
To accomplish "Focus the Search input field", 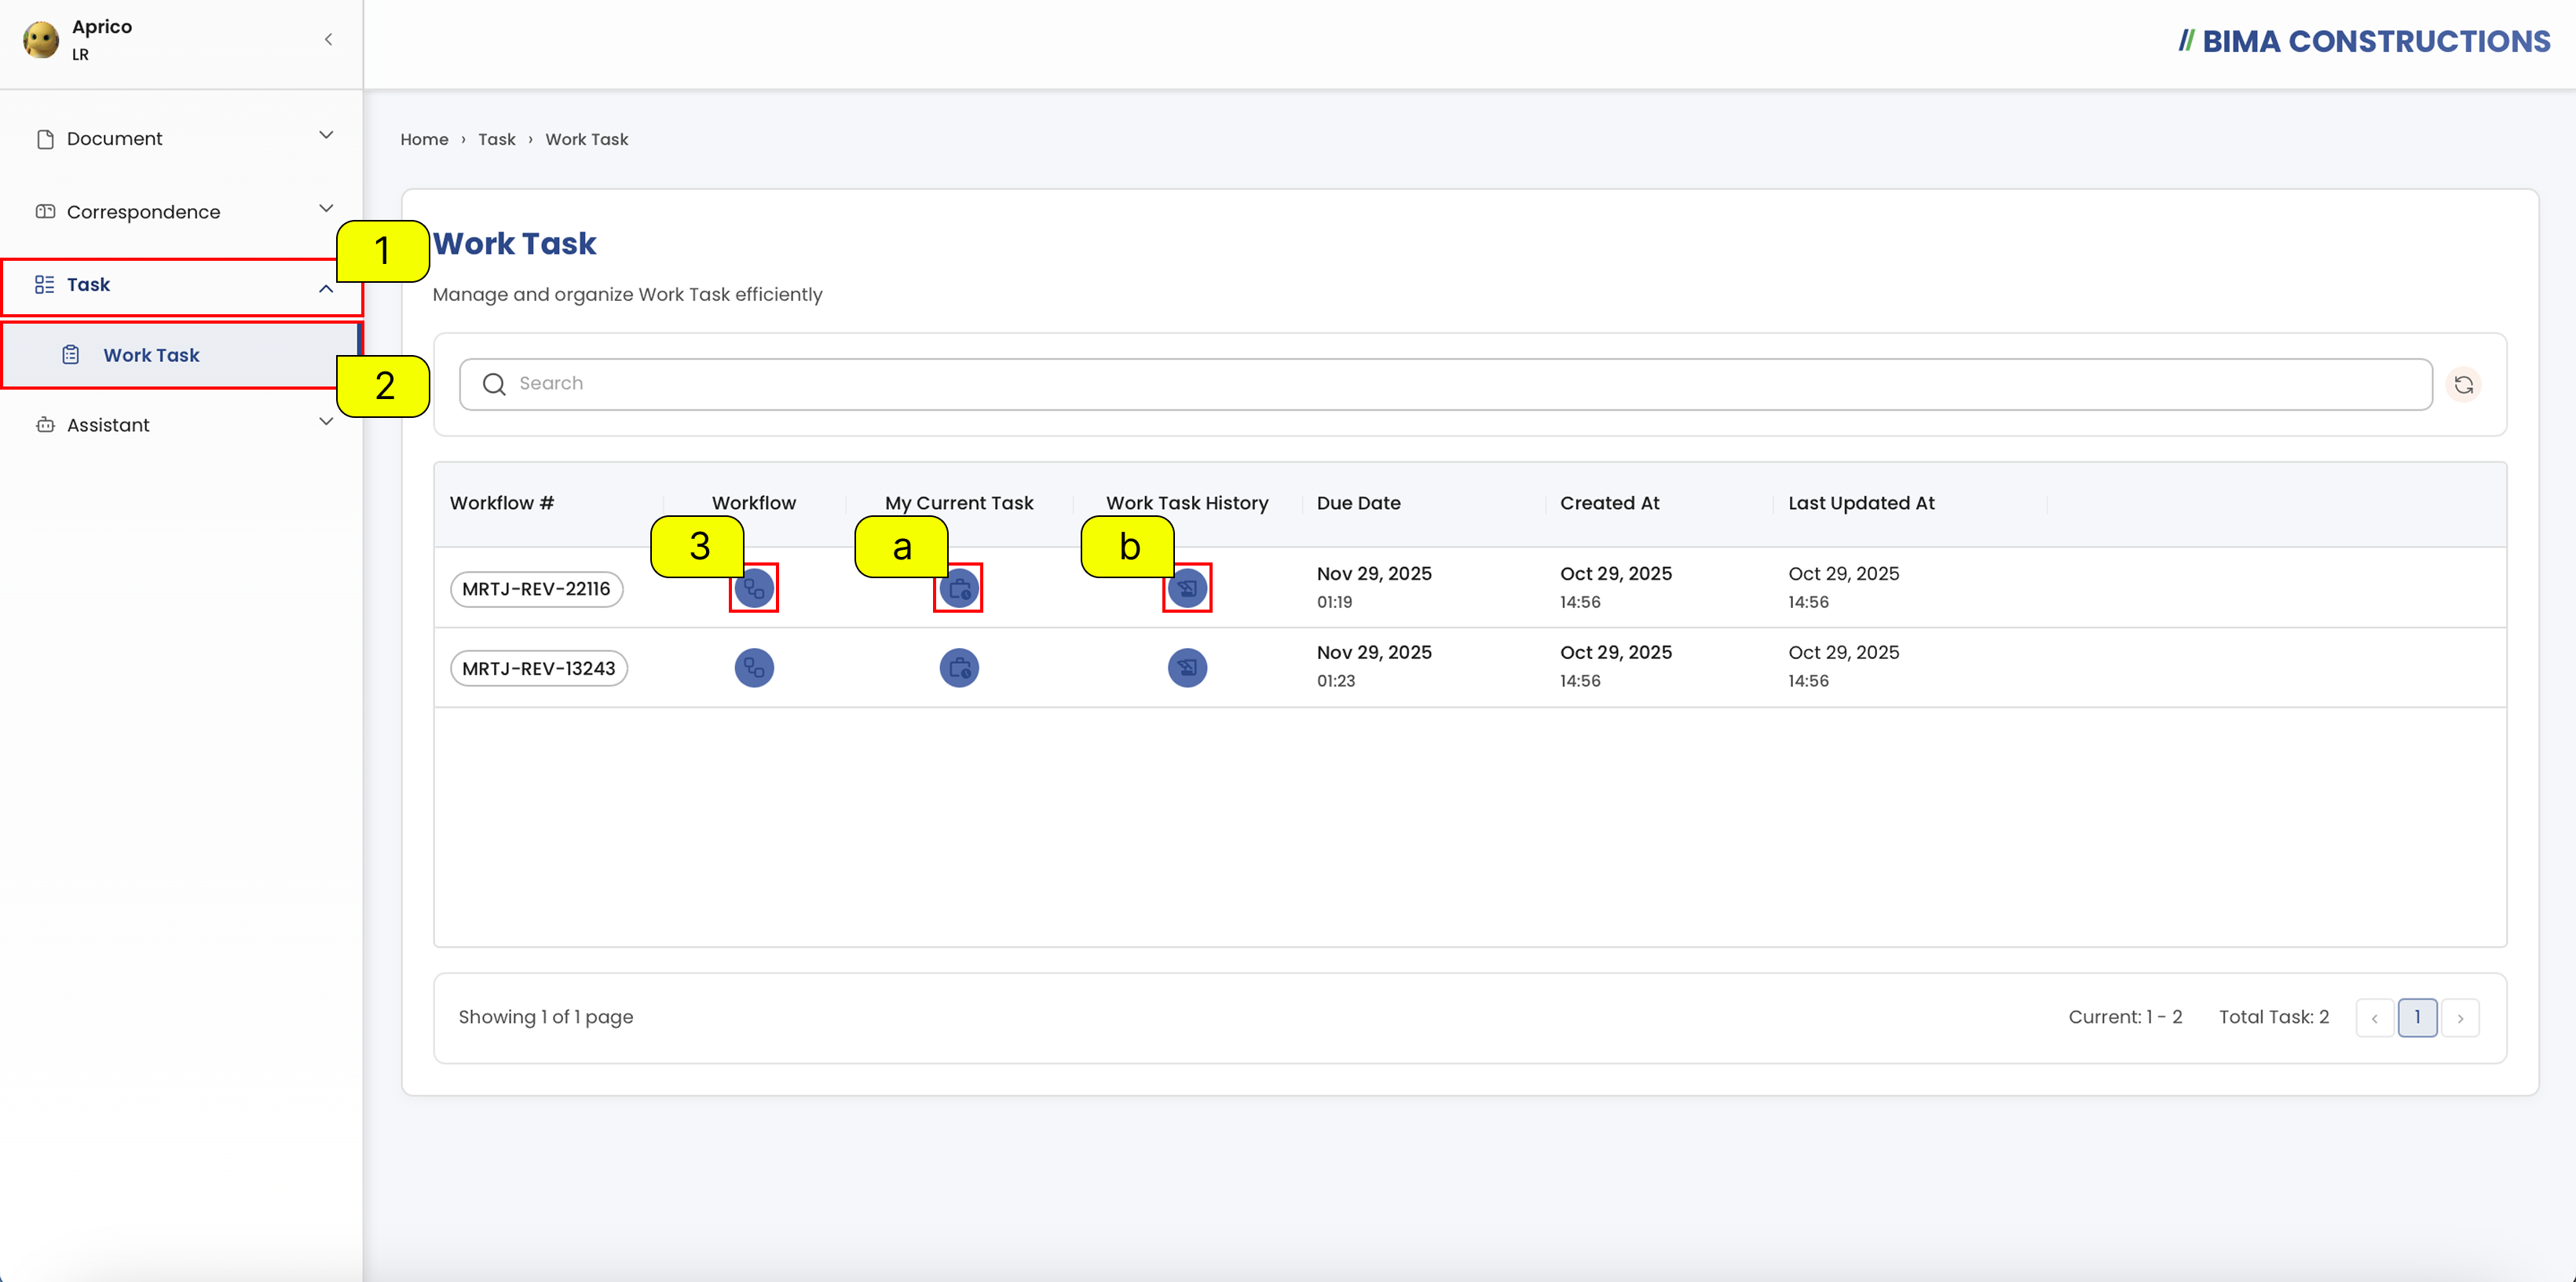I will point(1445,384).
